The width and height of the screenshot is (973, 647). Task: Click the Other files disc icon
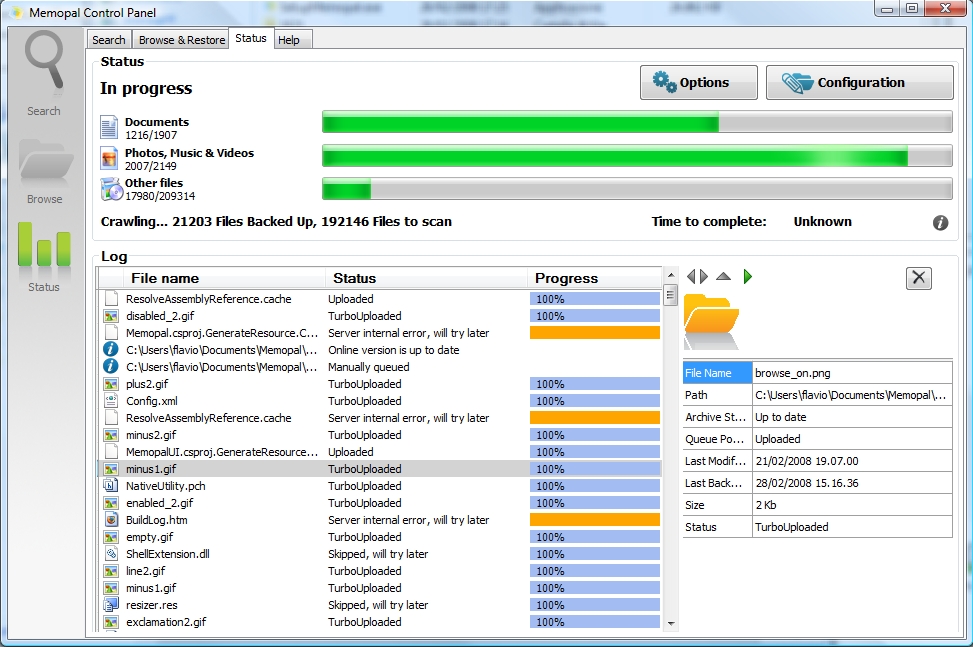pos(112,189)
